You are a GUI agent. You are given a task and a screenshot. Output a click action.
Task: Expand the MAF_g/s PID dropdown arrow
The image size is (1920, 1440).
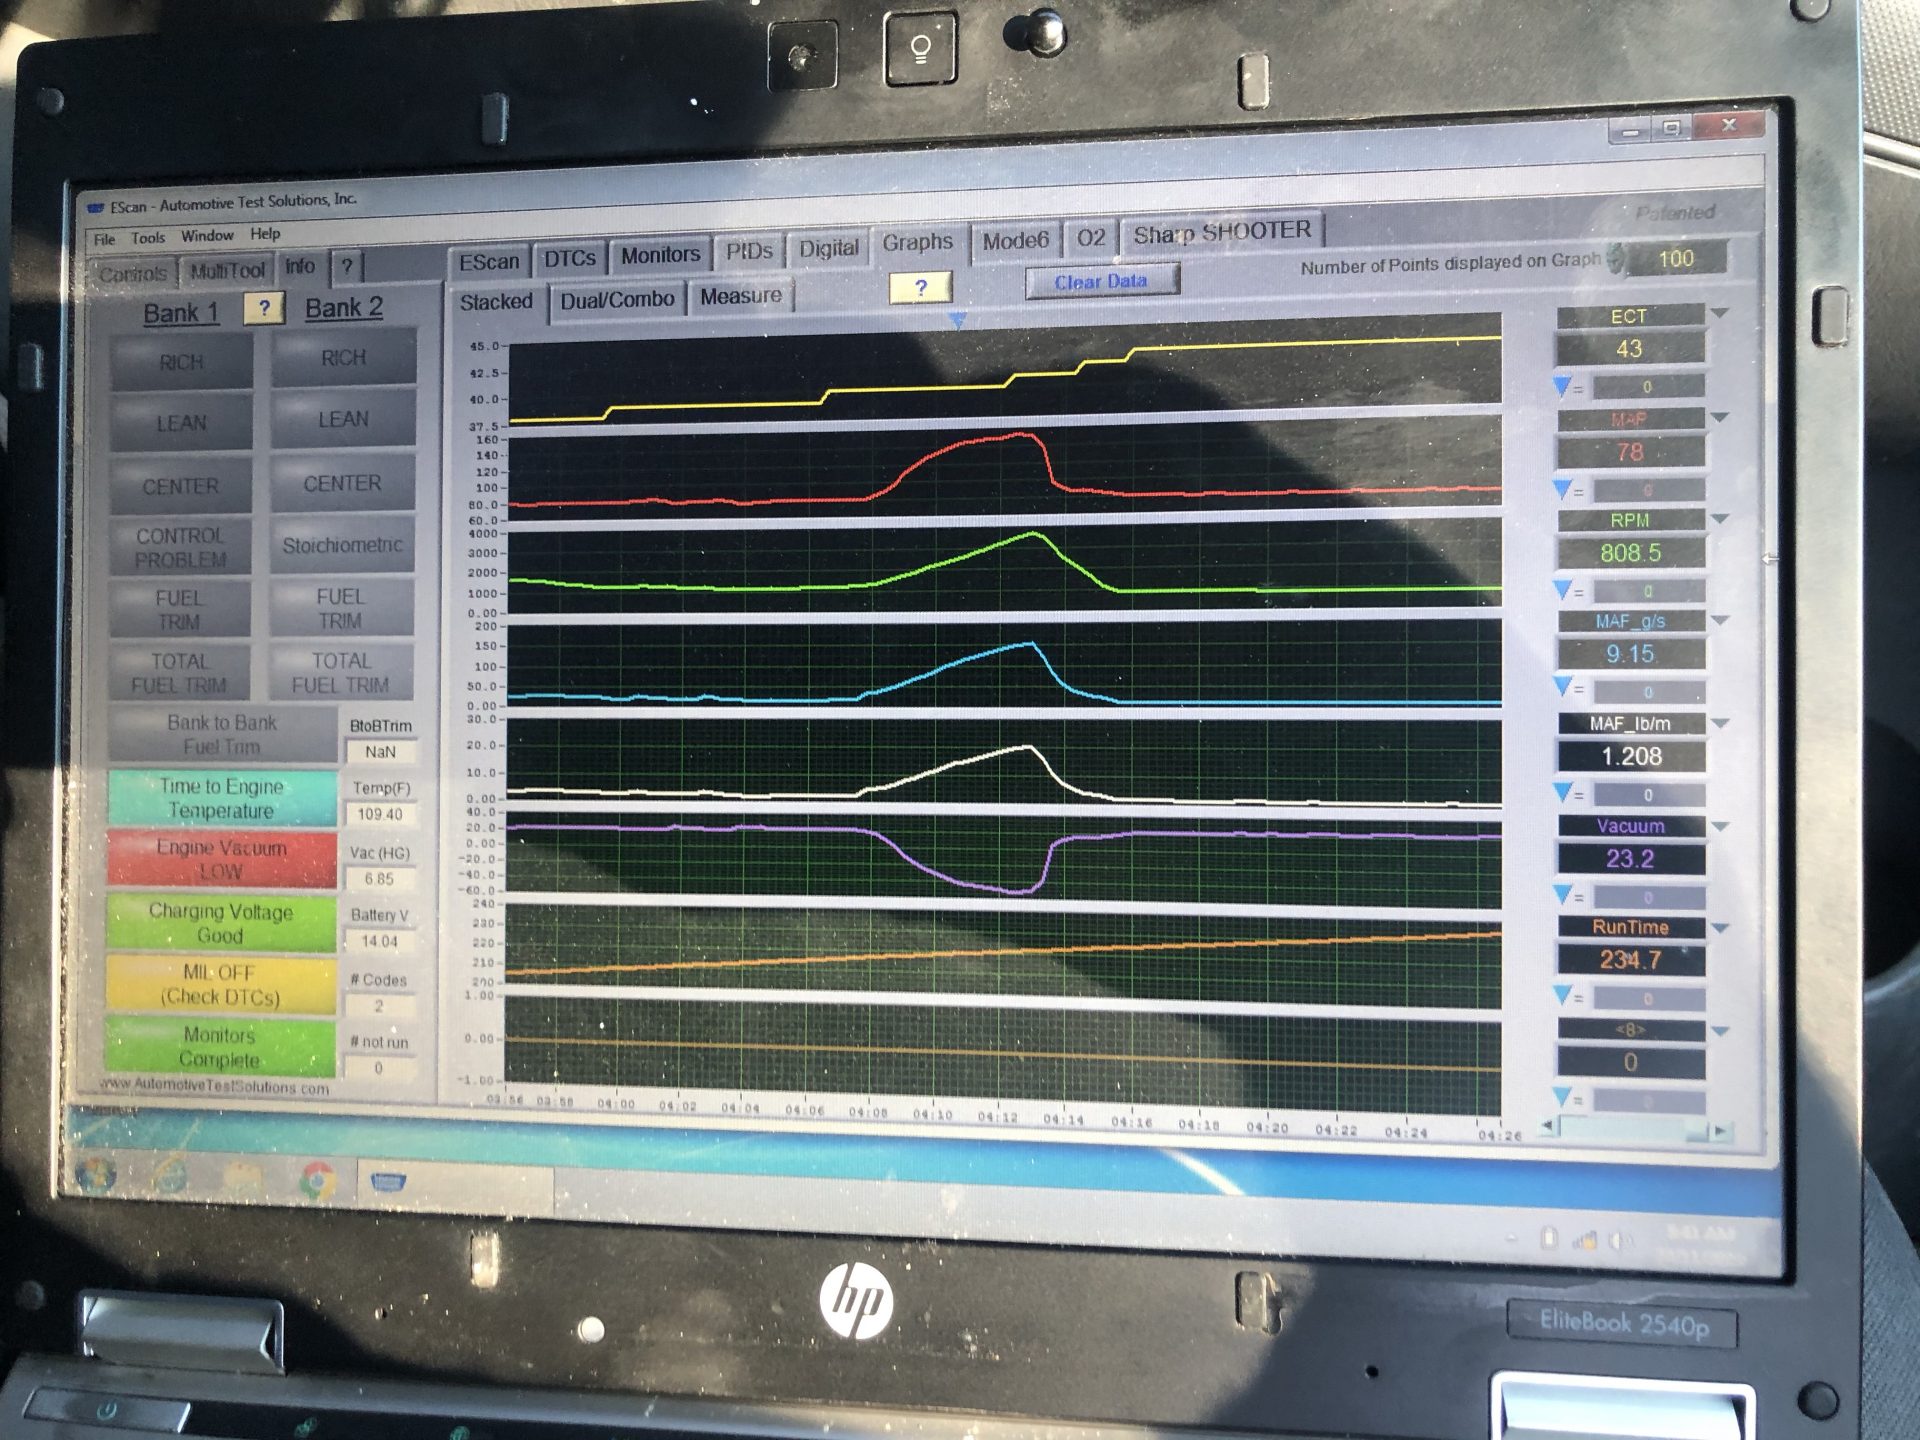[1720, 621]
